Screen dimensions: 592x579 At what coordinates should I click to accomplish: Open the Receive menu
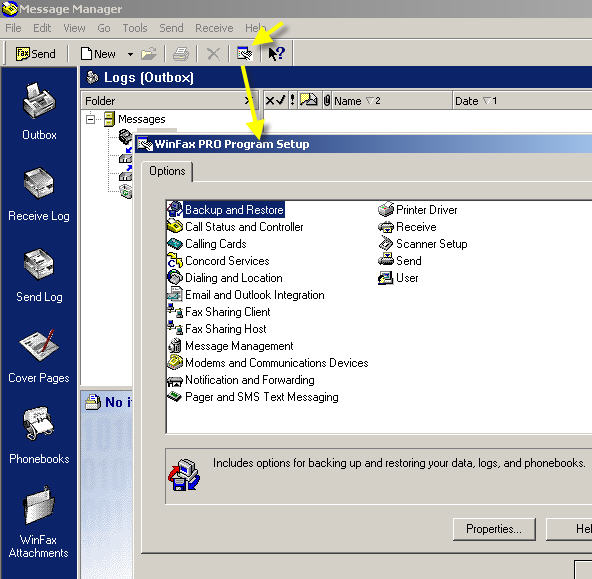pyautogui.click(x=214, y=28)
